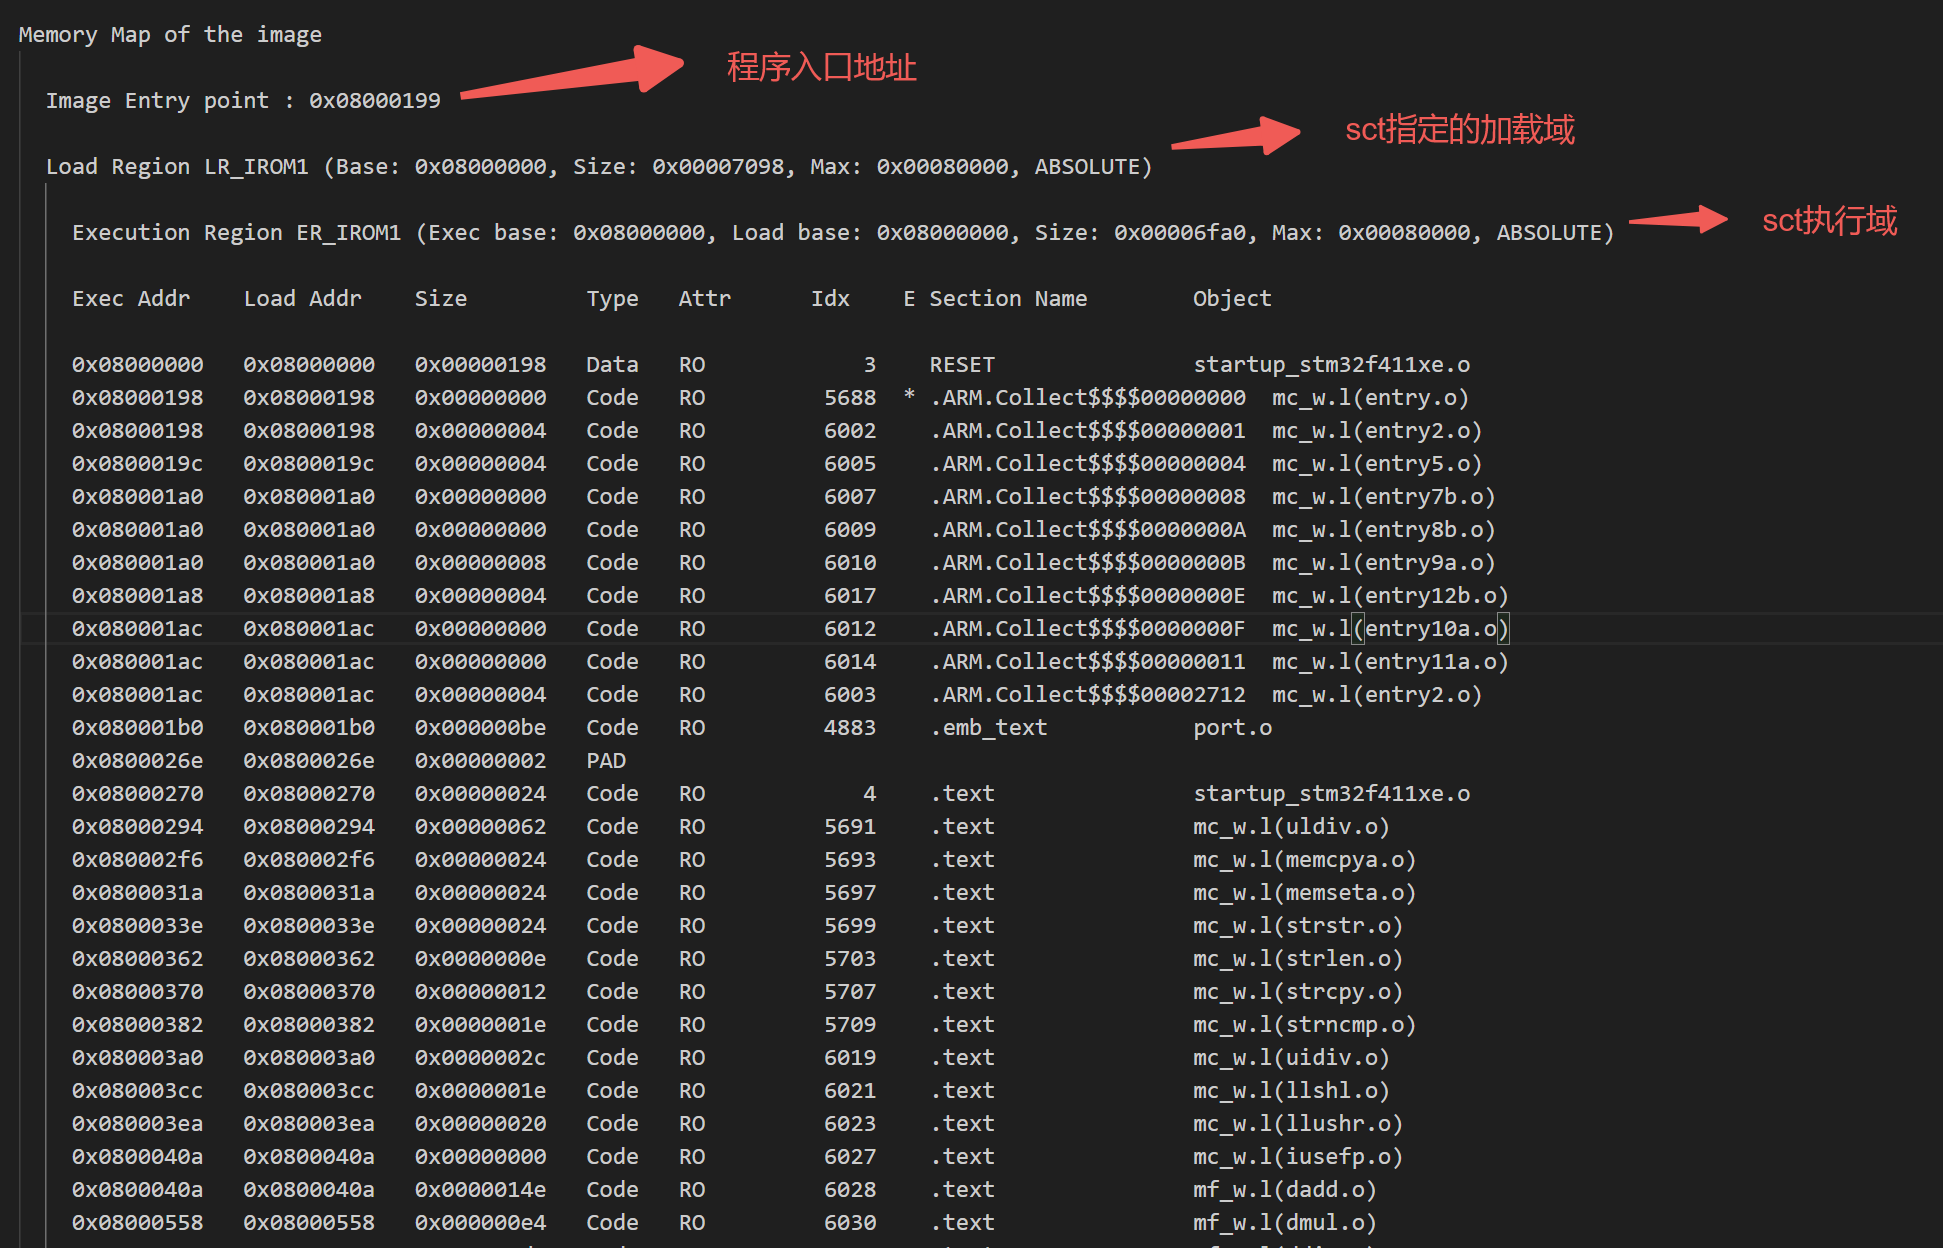1943x1248 pixels.
Task: Click mc_w.l(uidiv.o) object
Action: tap(1291, 1058)
